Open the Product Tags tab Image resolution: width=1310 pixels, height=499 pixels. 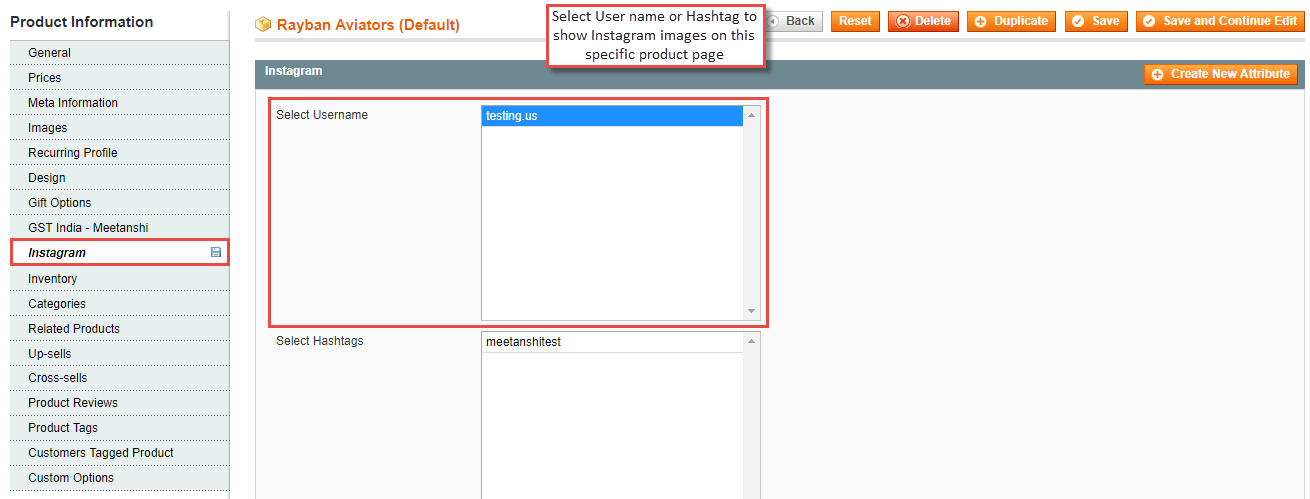[x=119, y=428]
